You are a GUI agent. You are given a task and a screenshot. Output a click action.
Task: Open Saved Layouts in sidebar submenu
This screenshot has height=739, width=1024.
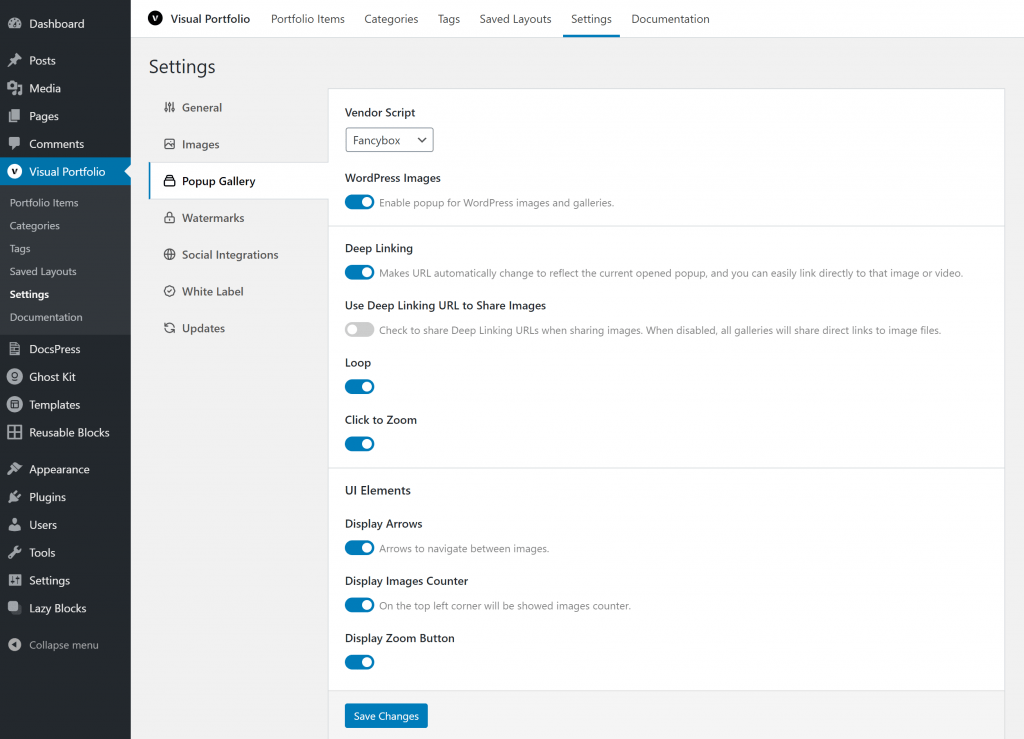coord(43,271)
